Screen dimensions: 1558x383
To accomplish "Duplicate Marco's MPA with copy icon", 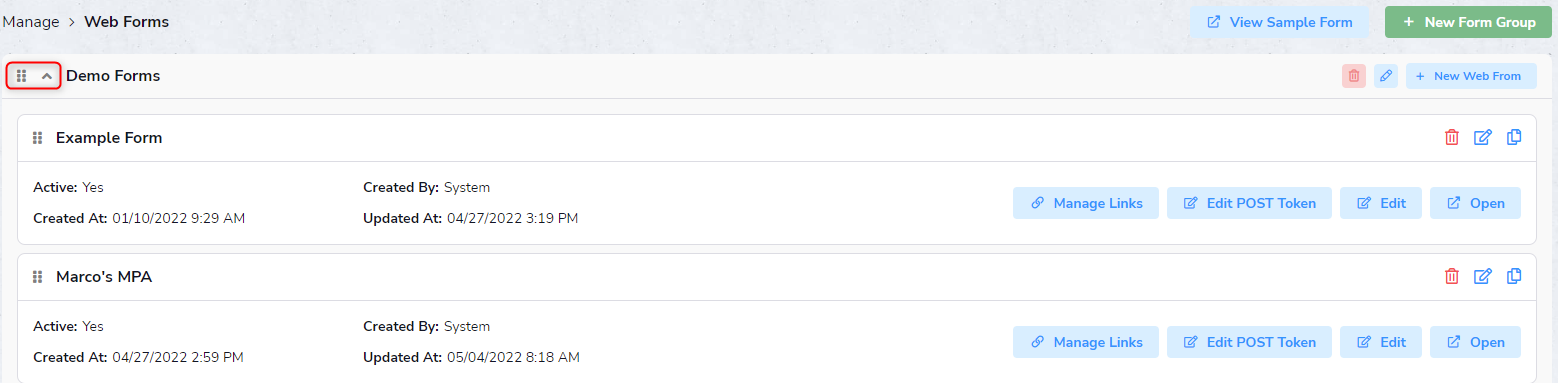I will [x=1514, y=276].
